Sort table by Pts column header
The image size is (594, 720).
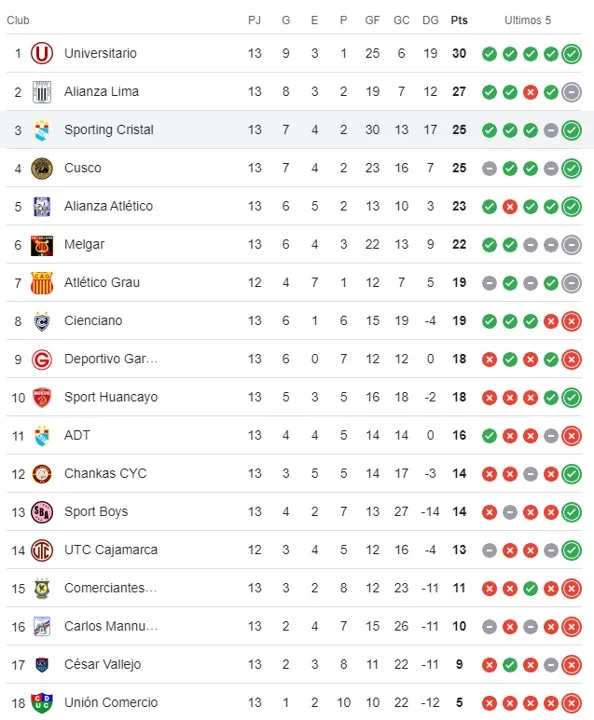coord(459,20)
